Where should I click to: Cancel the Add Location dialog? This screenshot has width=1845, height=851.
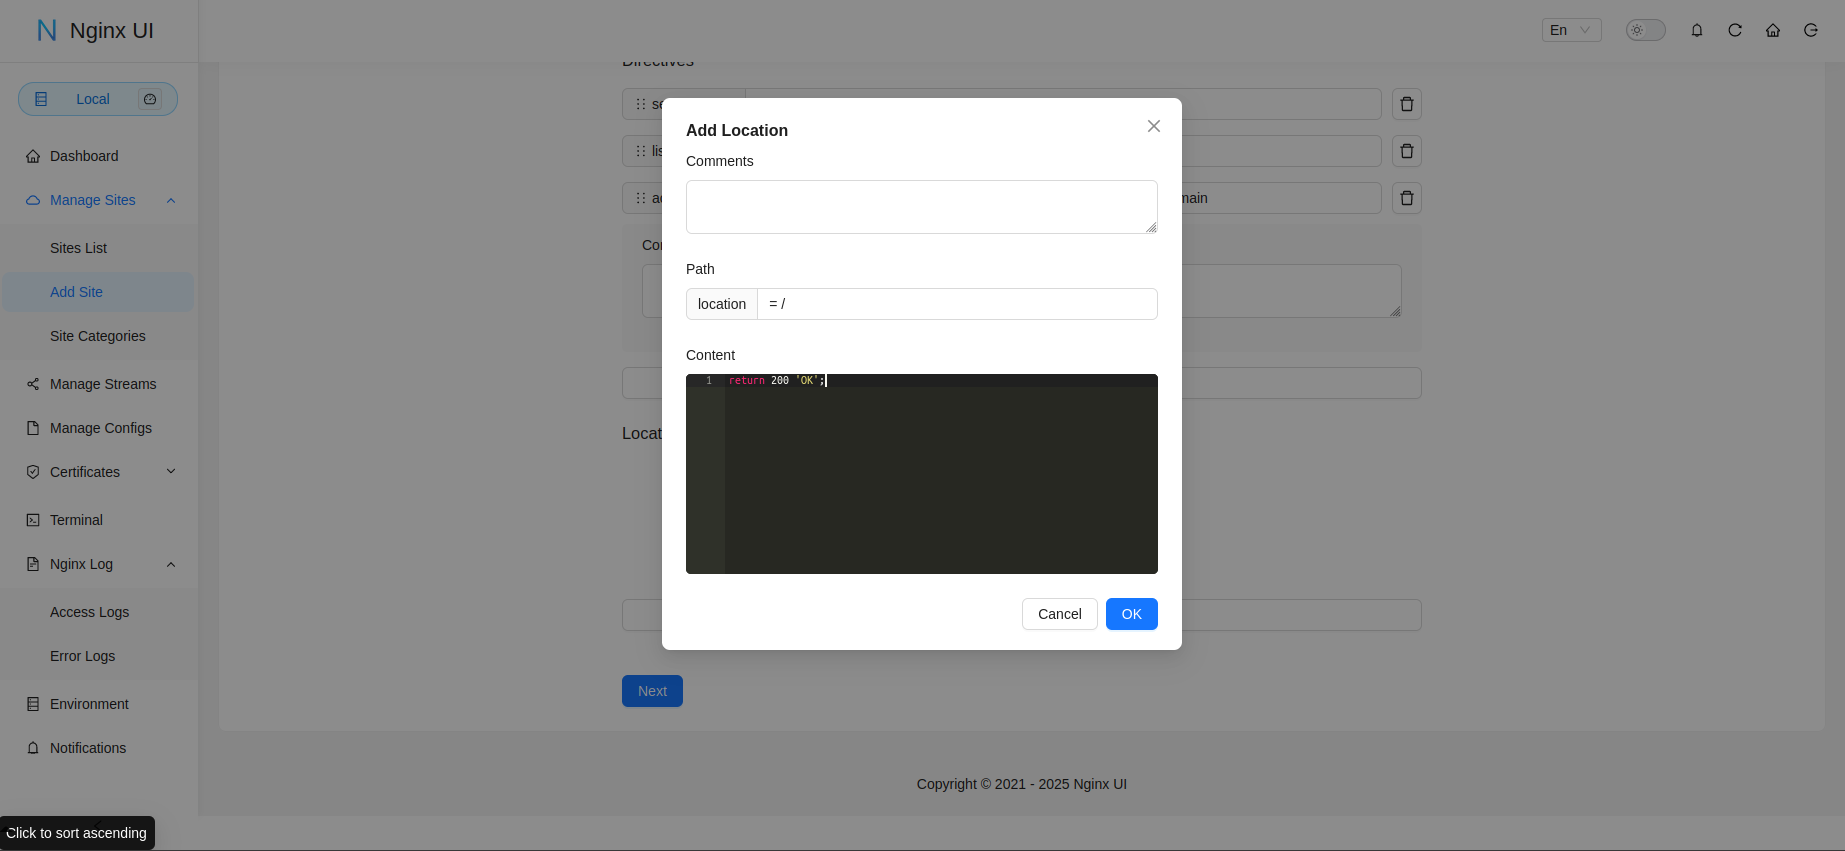[x=1059, y=614]
